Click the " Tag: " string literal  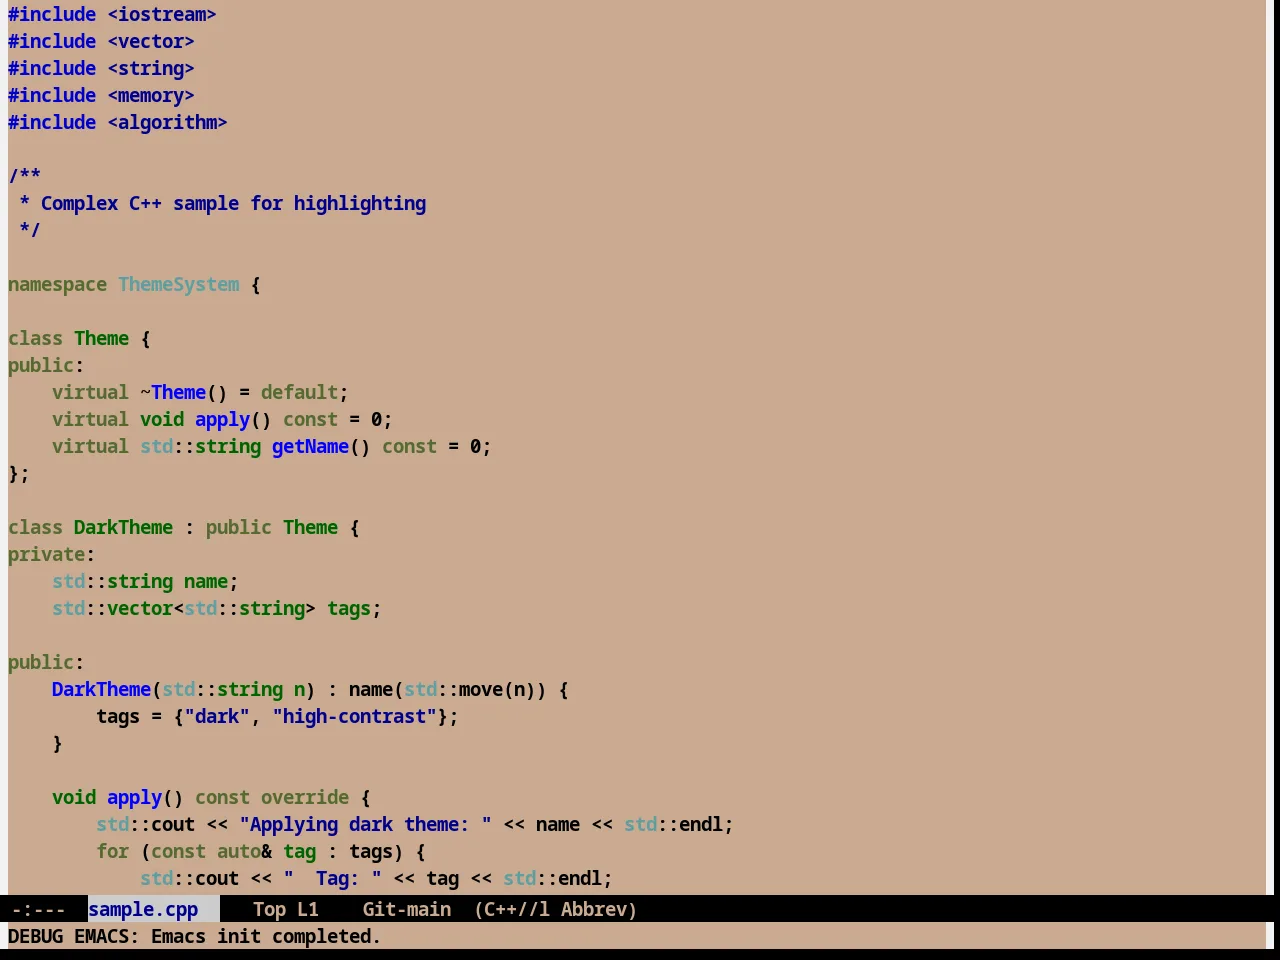coord(332,878)
